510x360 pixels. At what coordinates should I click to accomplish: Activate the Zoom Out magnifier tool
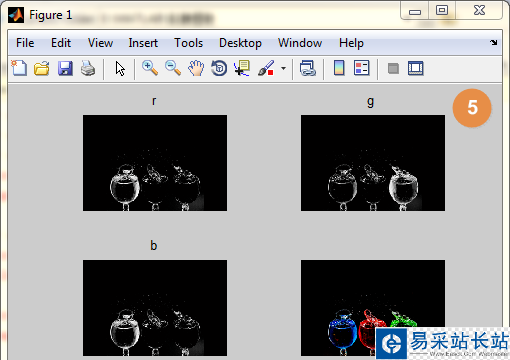point(173,68)
